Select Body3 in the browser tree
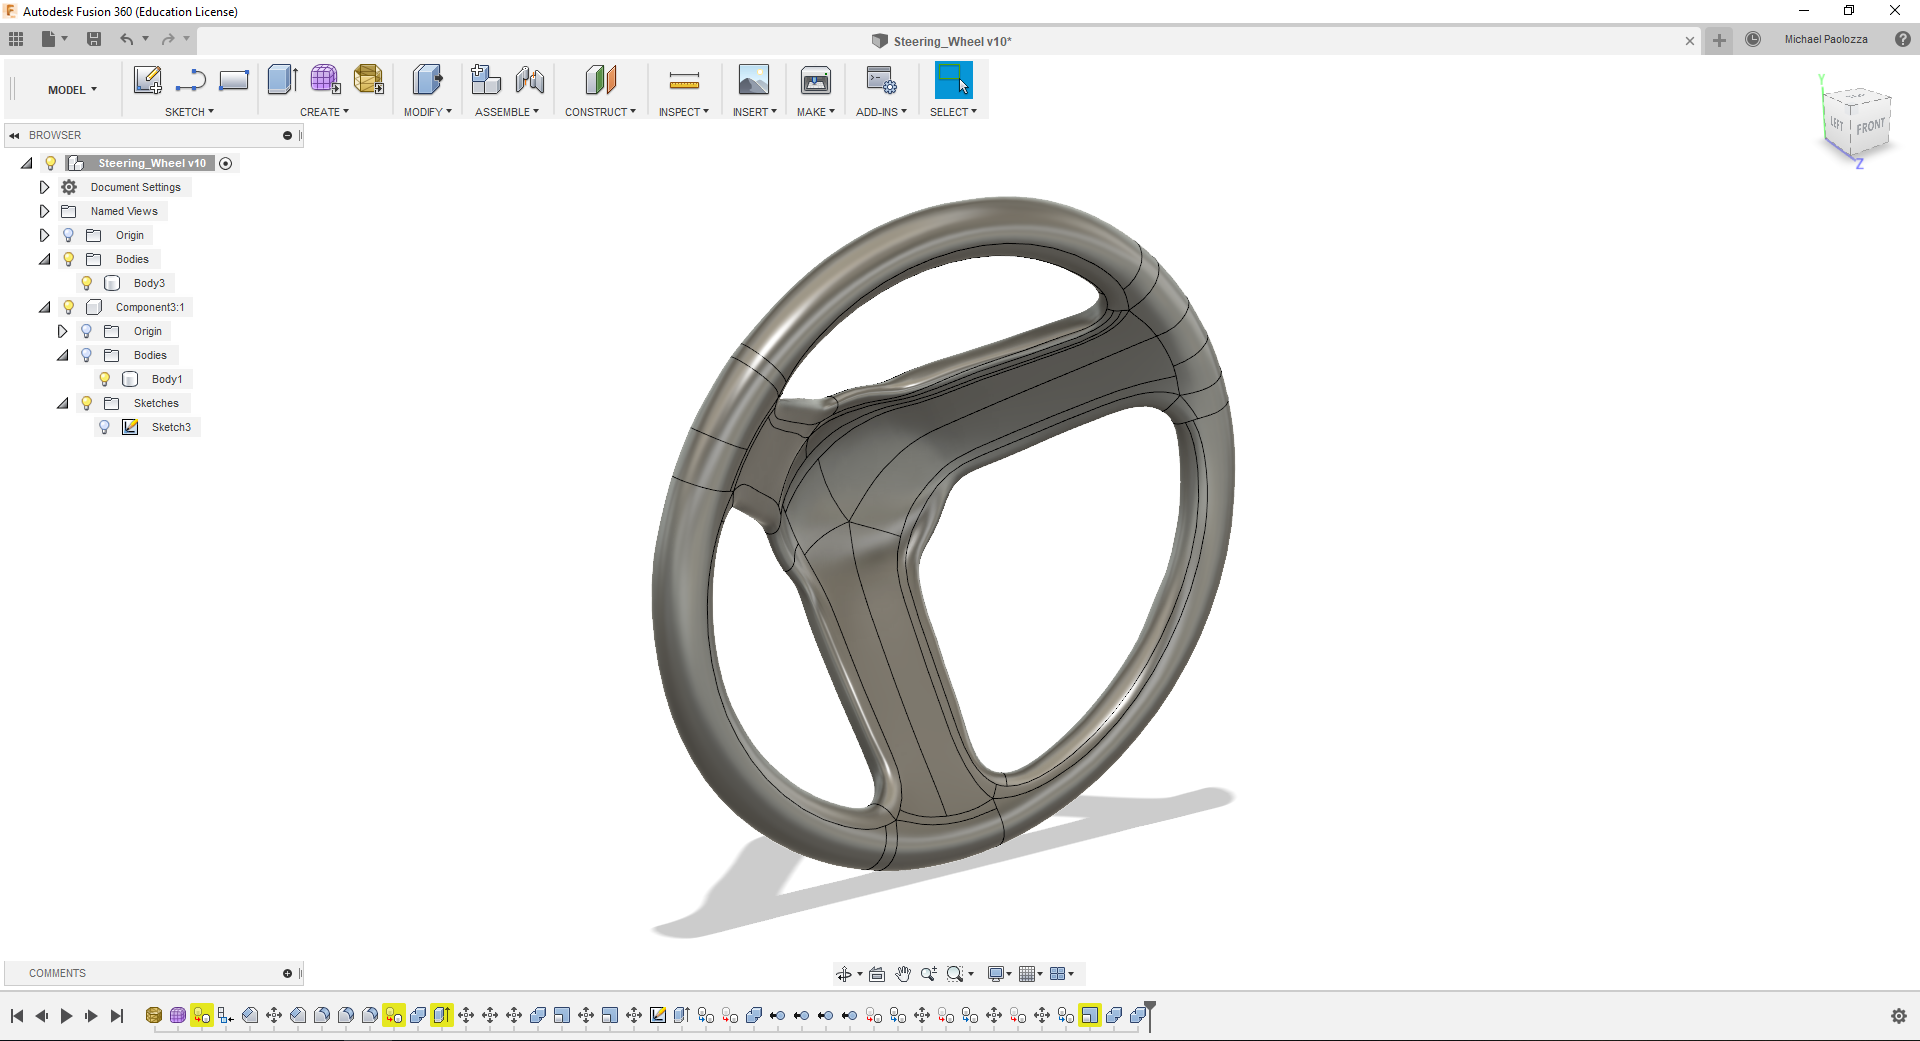The image size is (1920, 1041). coord(149,283)
